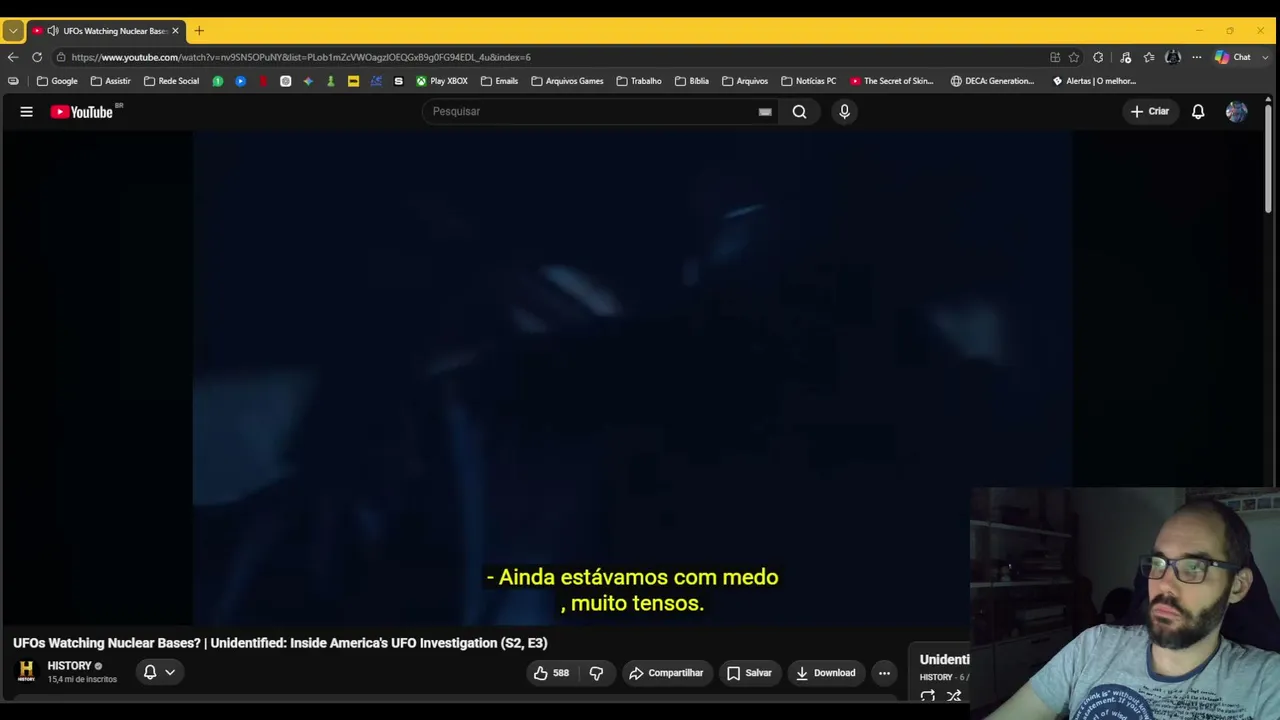Open the Copilot Chat button
The width and height of the screenshot is (1280, 720).
click(1233, 57)
